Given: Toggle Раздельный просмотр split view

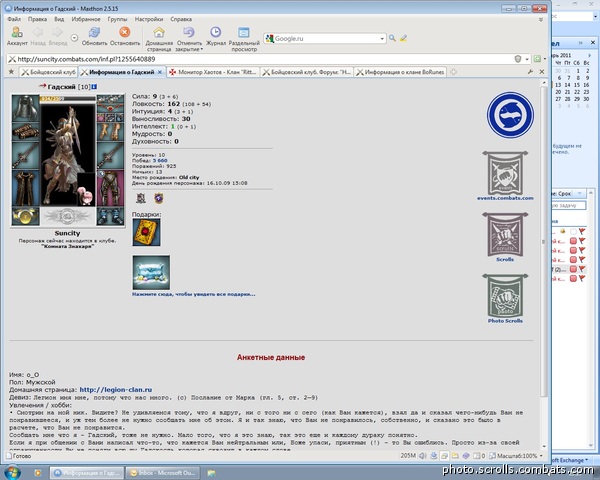Looking at the screenshot, I should point(244,39).
